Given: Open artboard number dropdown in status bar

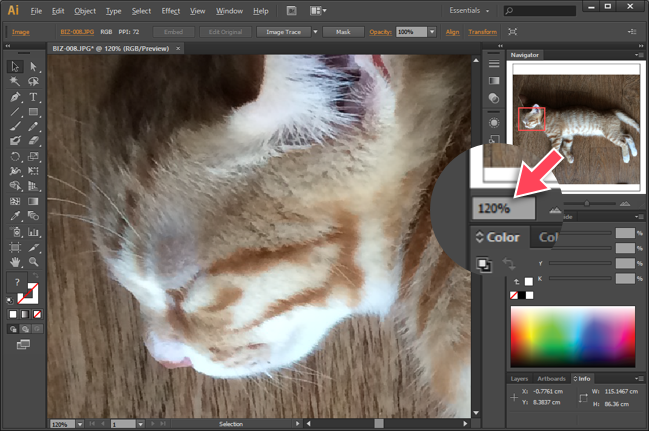Looking at the screenshot, I should [141, 424].
